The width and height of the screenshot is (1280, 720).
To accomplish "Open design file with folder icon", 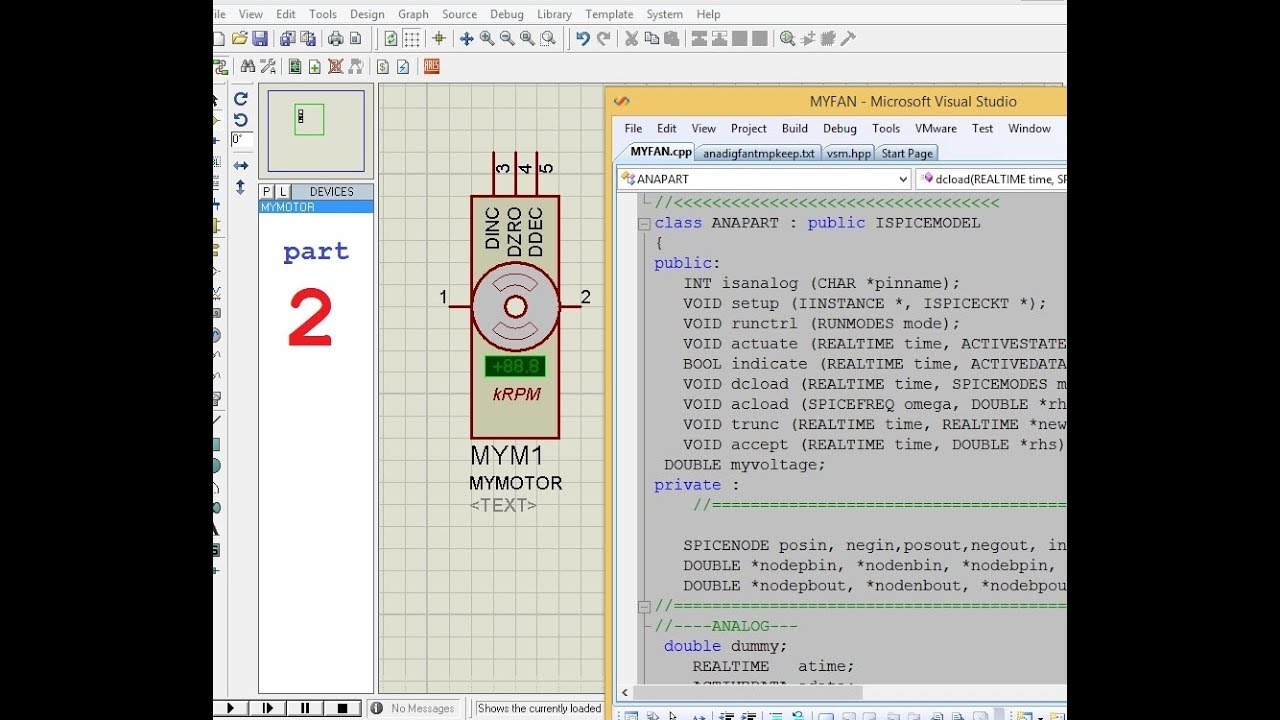I will pyautogui.click(x=239, y=39).
